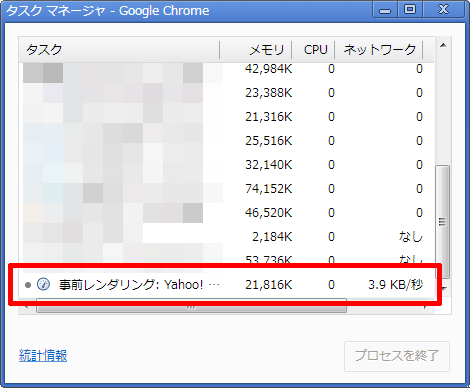The height and width of the screenshot is (388, 470).
Task: Select the row with 46,520K memory
Action: [227, 213]
